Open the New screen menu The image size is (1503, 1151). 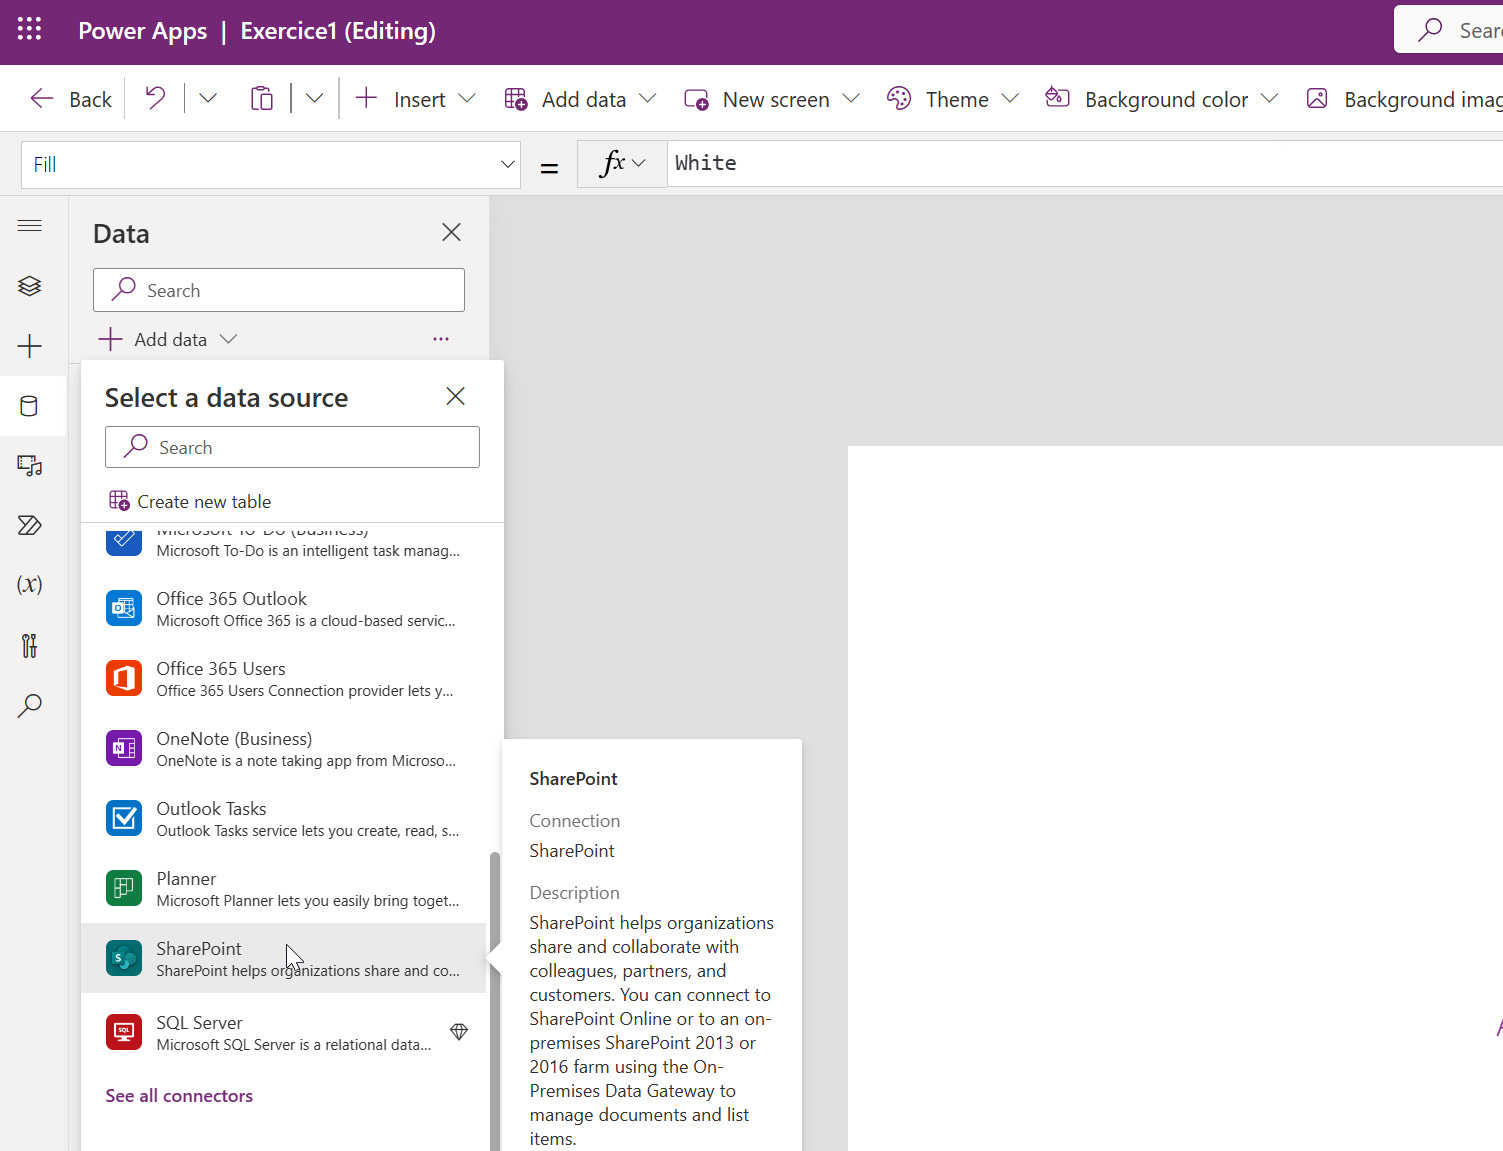coord(771,99)
